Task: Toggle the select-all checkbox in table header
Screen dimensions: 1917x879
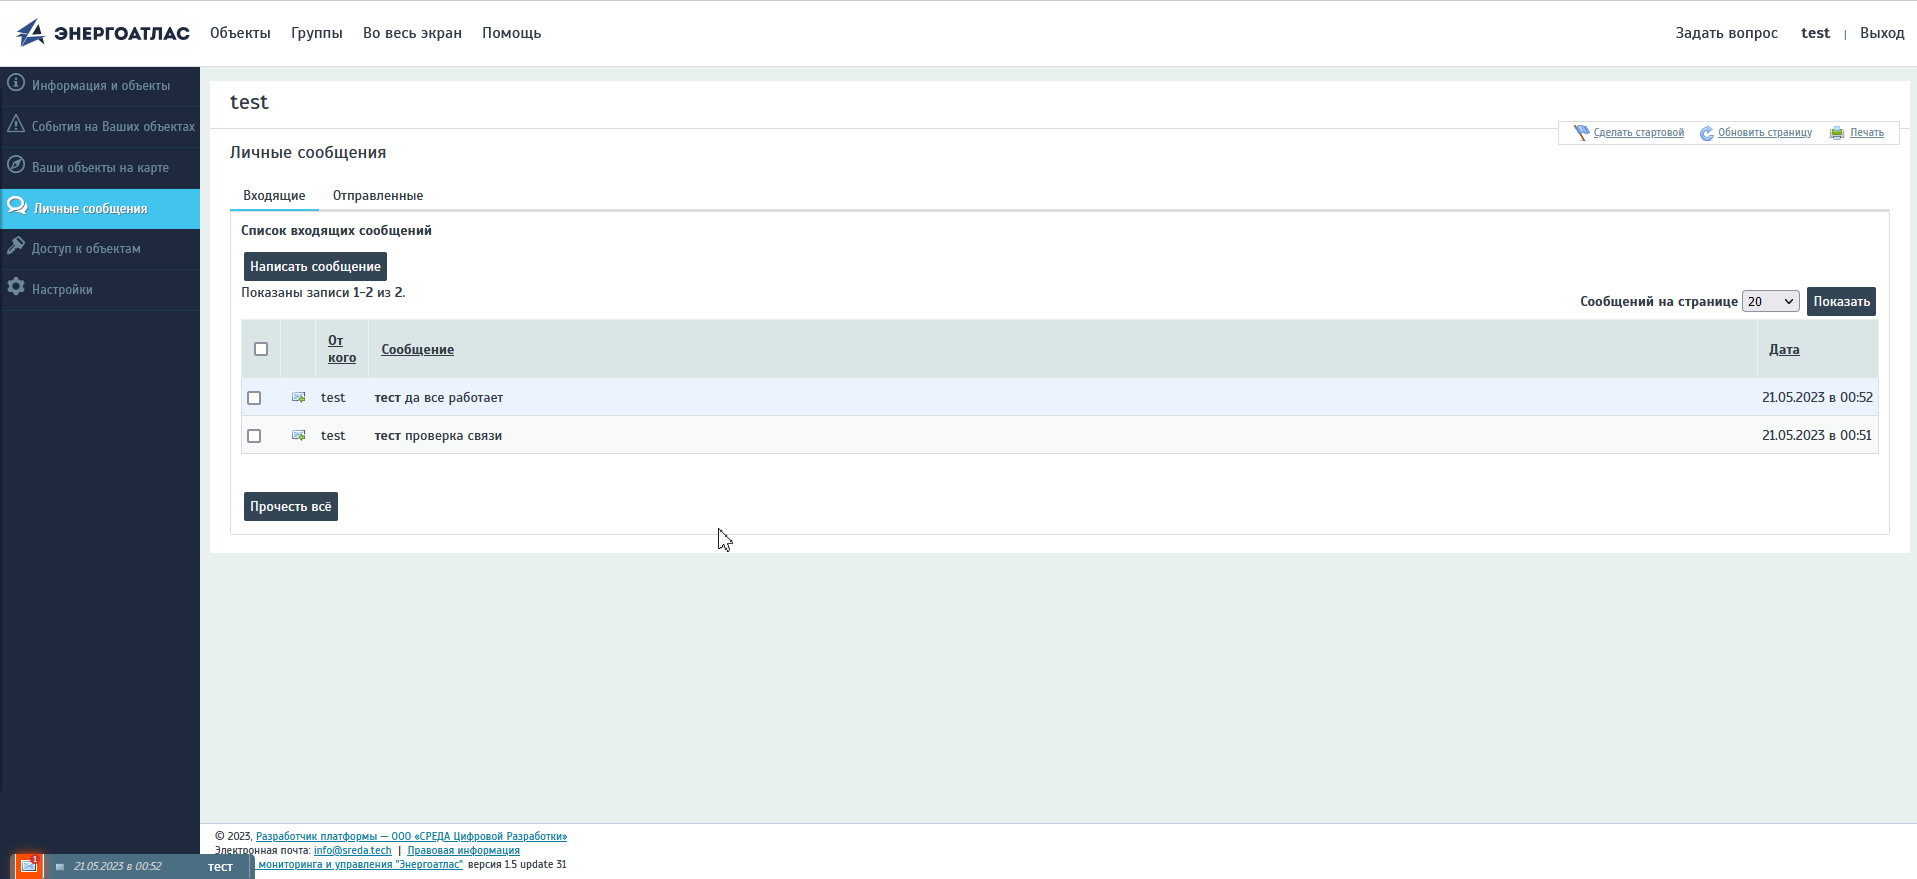Action: point(261,349)
